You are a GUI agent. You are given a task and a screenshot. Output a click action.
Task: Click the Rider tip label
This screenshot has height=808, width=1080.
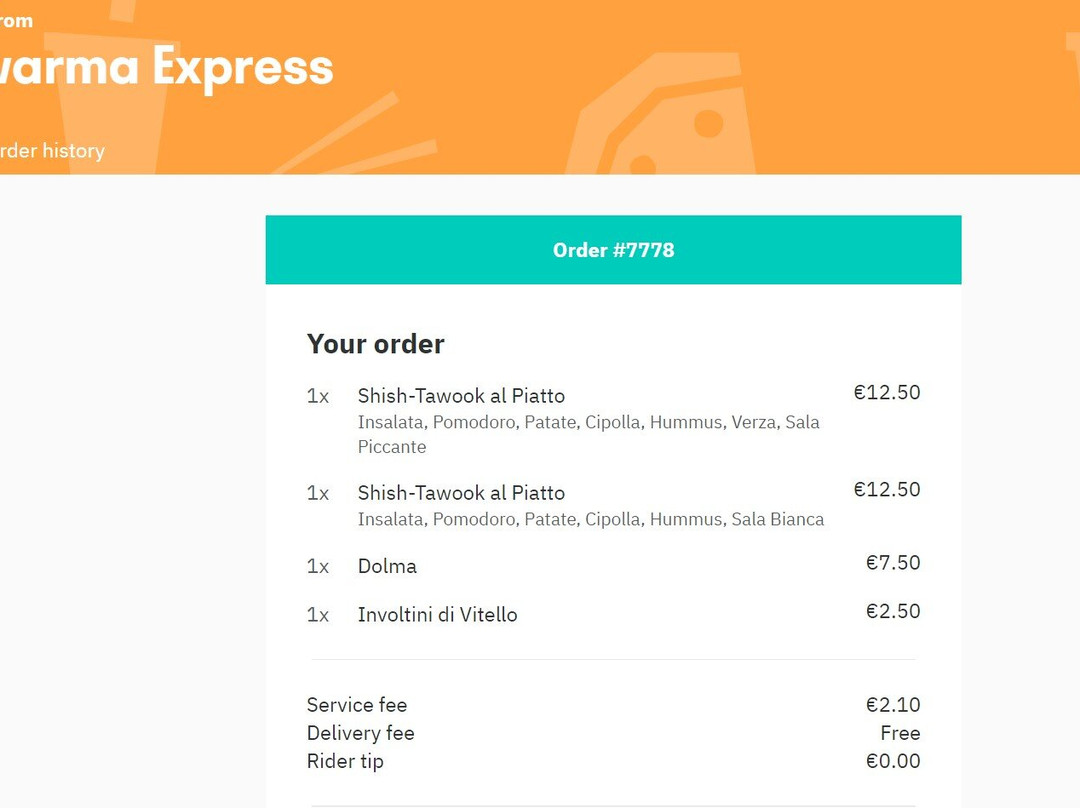coord(345,761)
